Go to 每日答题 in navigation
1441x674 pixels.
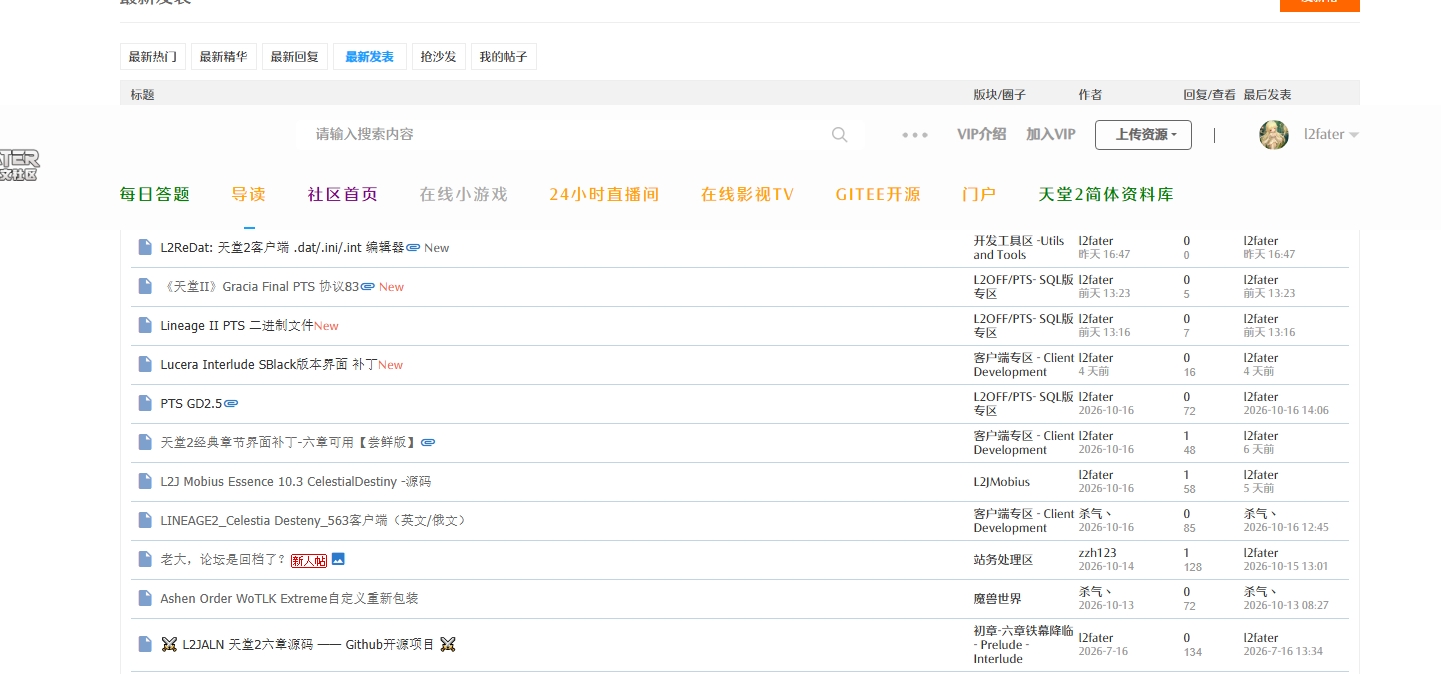pyautogui.click(x=155, y=194)
